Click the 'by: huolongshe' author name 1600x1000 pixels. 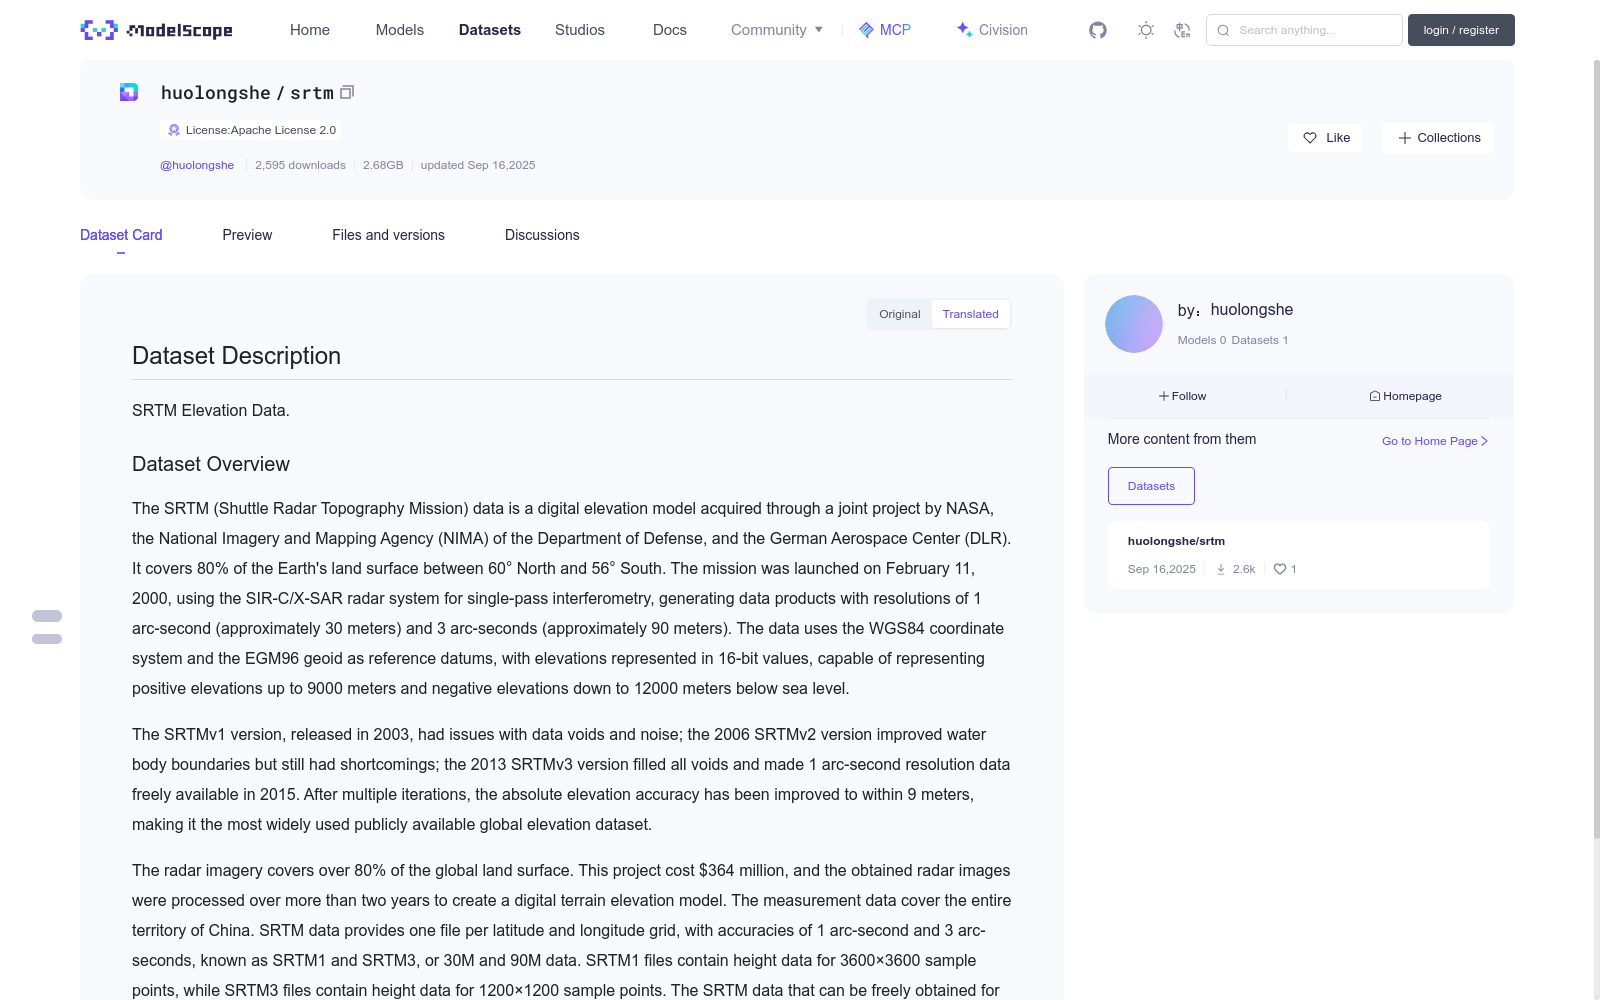(1236, 310)
